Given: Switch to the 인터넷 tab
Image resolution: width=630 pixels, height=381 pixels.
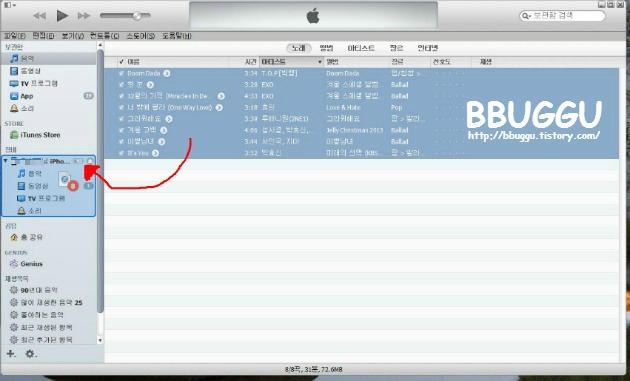Looking at the screenshot, I should (x=428, y=48).
